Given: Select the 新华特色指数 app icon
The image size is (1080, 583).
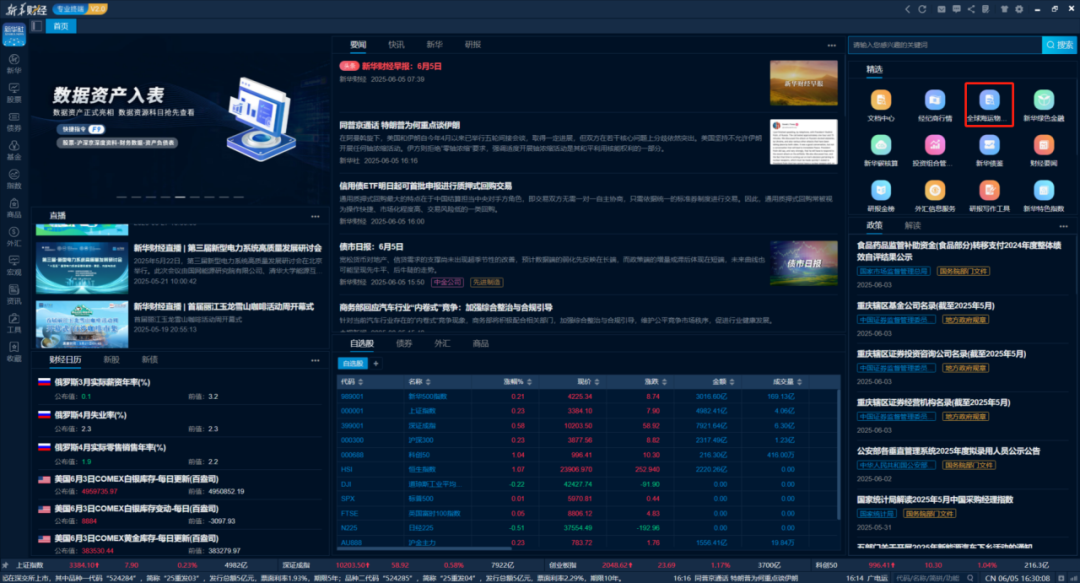Looking at the screenshot, I should (x=1044, y=189).
